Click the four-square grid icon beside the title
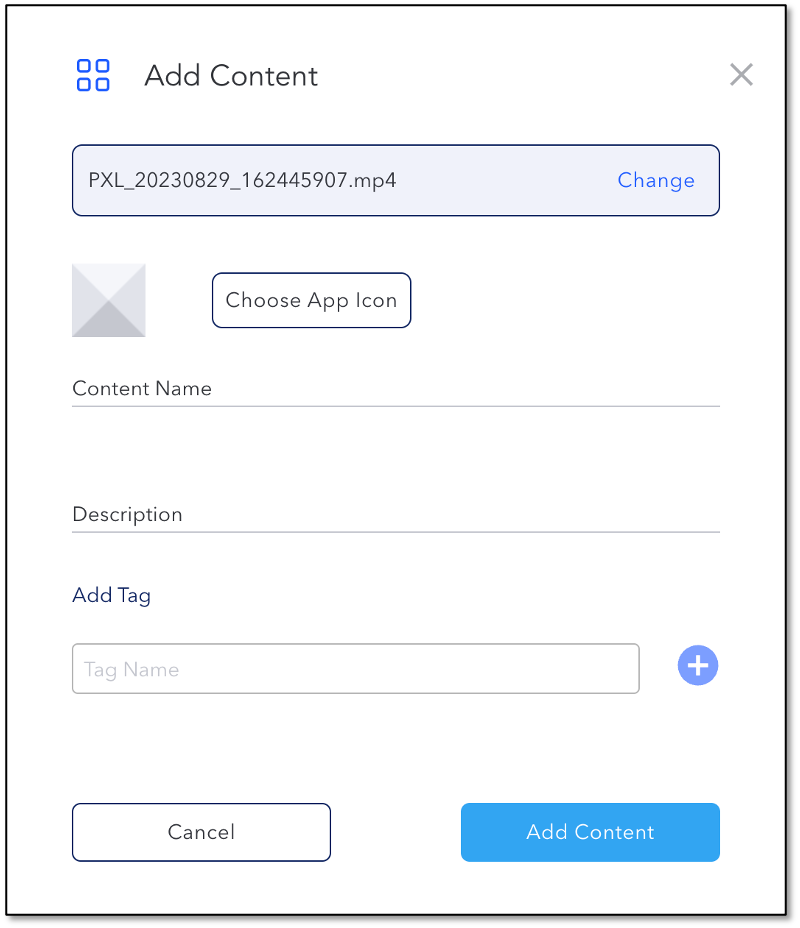Screen dimensions: 800x928 point(93,75)
